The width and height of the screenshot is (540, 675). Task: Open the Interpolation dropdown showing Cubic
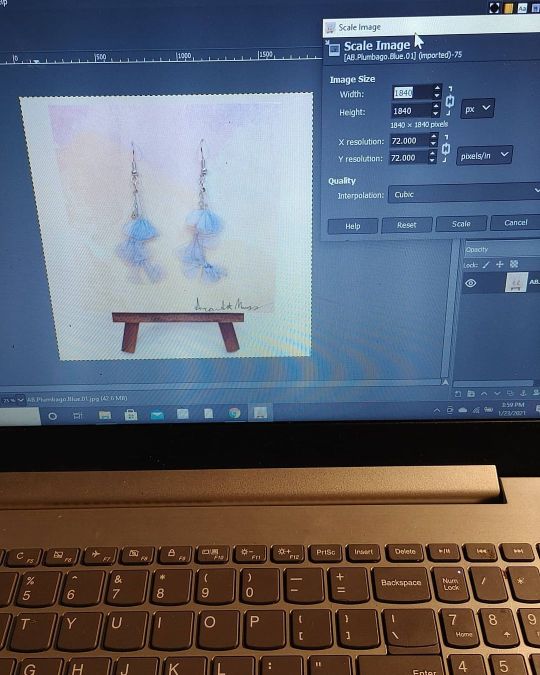pos(464,194)
